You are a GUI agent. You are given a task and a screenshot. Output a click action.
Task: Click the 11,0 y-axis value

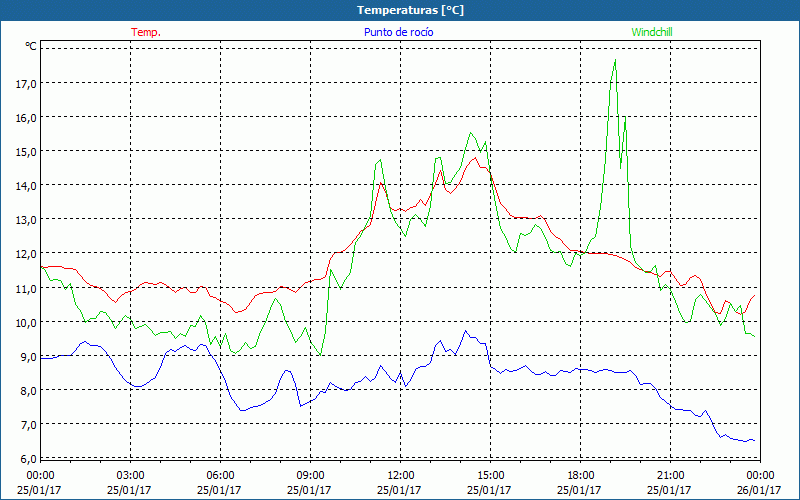[x=26, y=289]
